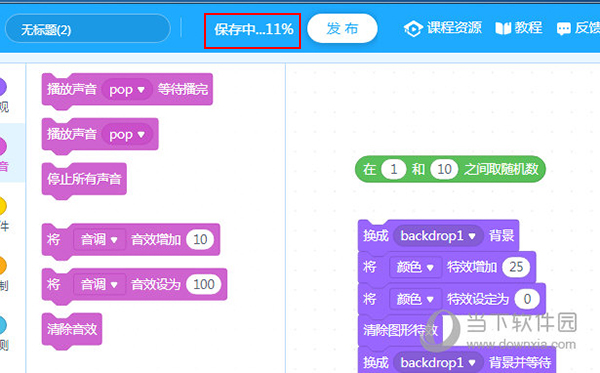Viewport: 600px width, 373px height.
Task: Open the 反馈 feedback chat icon
Action: pyautogui.click(x=563, y=29)
